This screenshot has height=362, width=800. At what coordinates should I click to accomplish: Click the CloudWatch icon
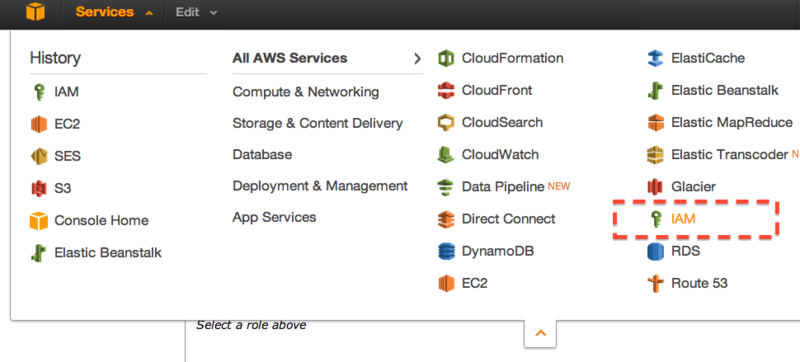[446, 154]
